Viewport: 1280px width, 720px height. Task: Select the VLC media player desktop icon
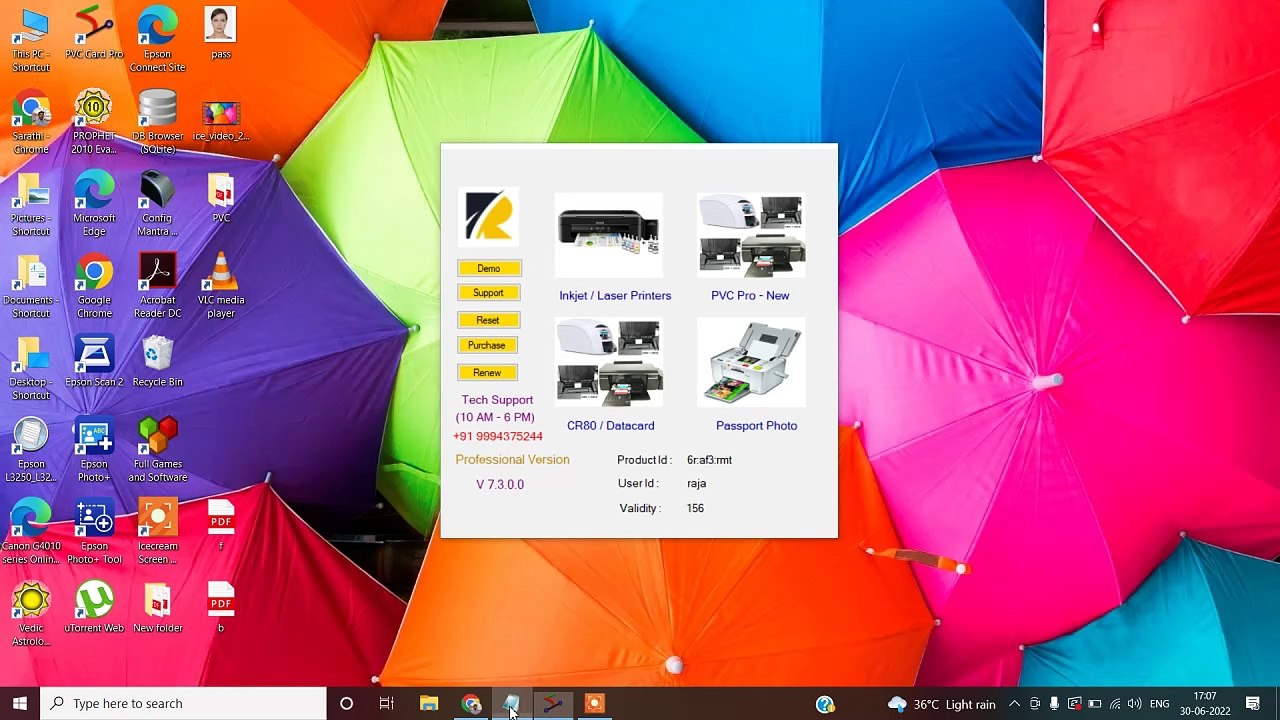(x=221, y=286)
